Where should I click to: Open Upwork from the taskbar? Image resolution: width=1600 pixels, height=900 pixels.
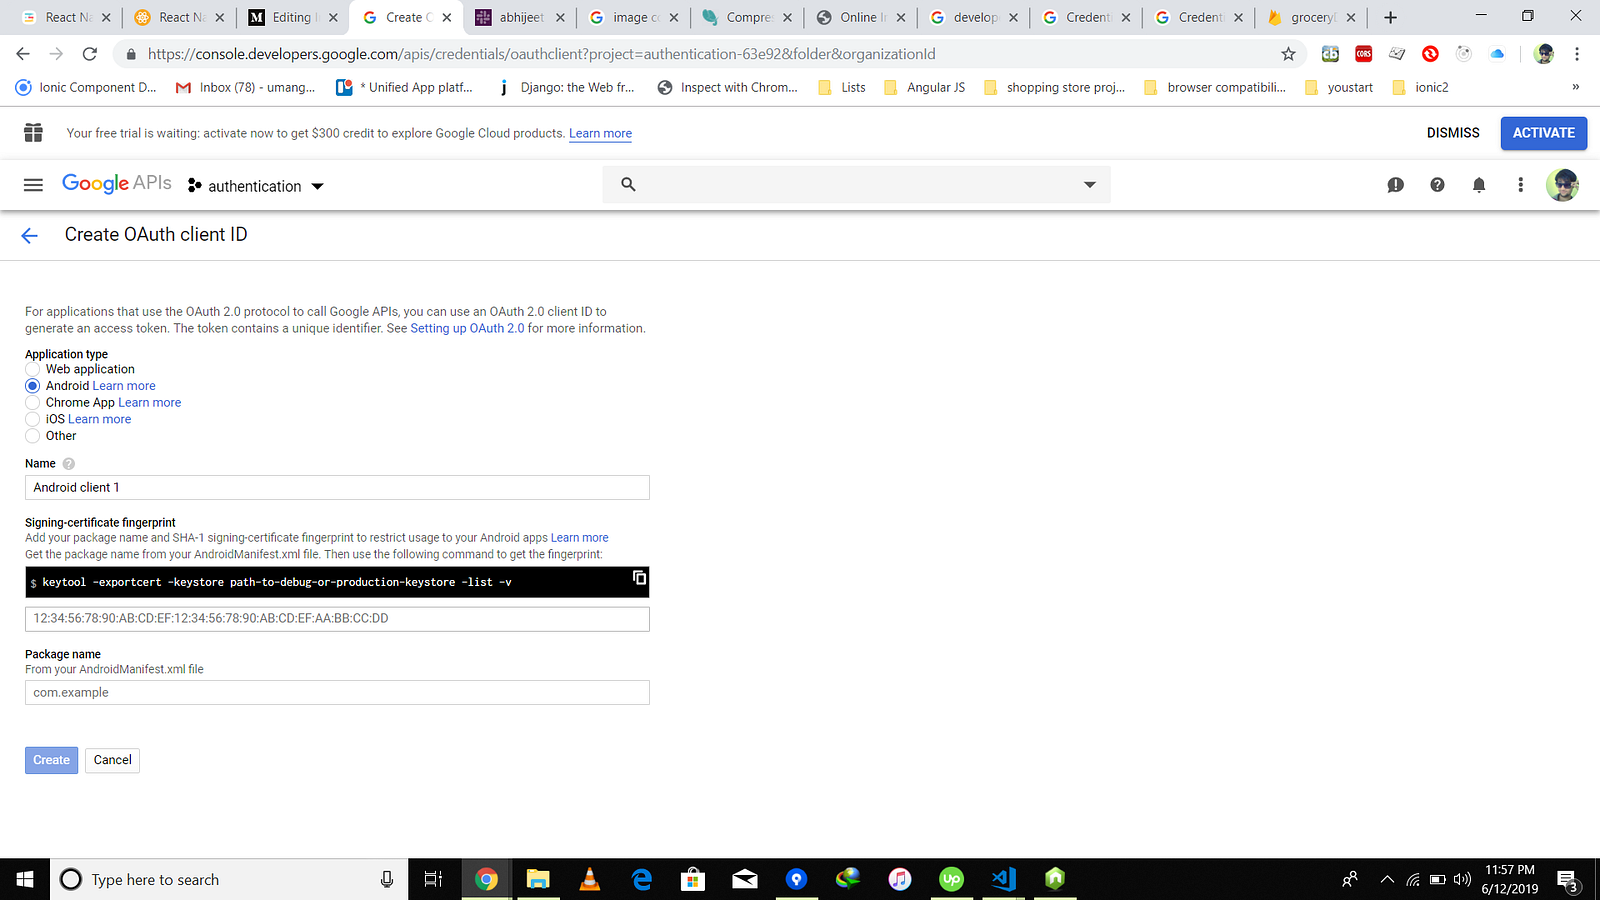[x=951, y=879]
